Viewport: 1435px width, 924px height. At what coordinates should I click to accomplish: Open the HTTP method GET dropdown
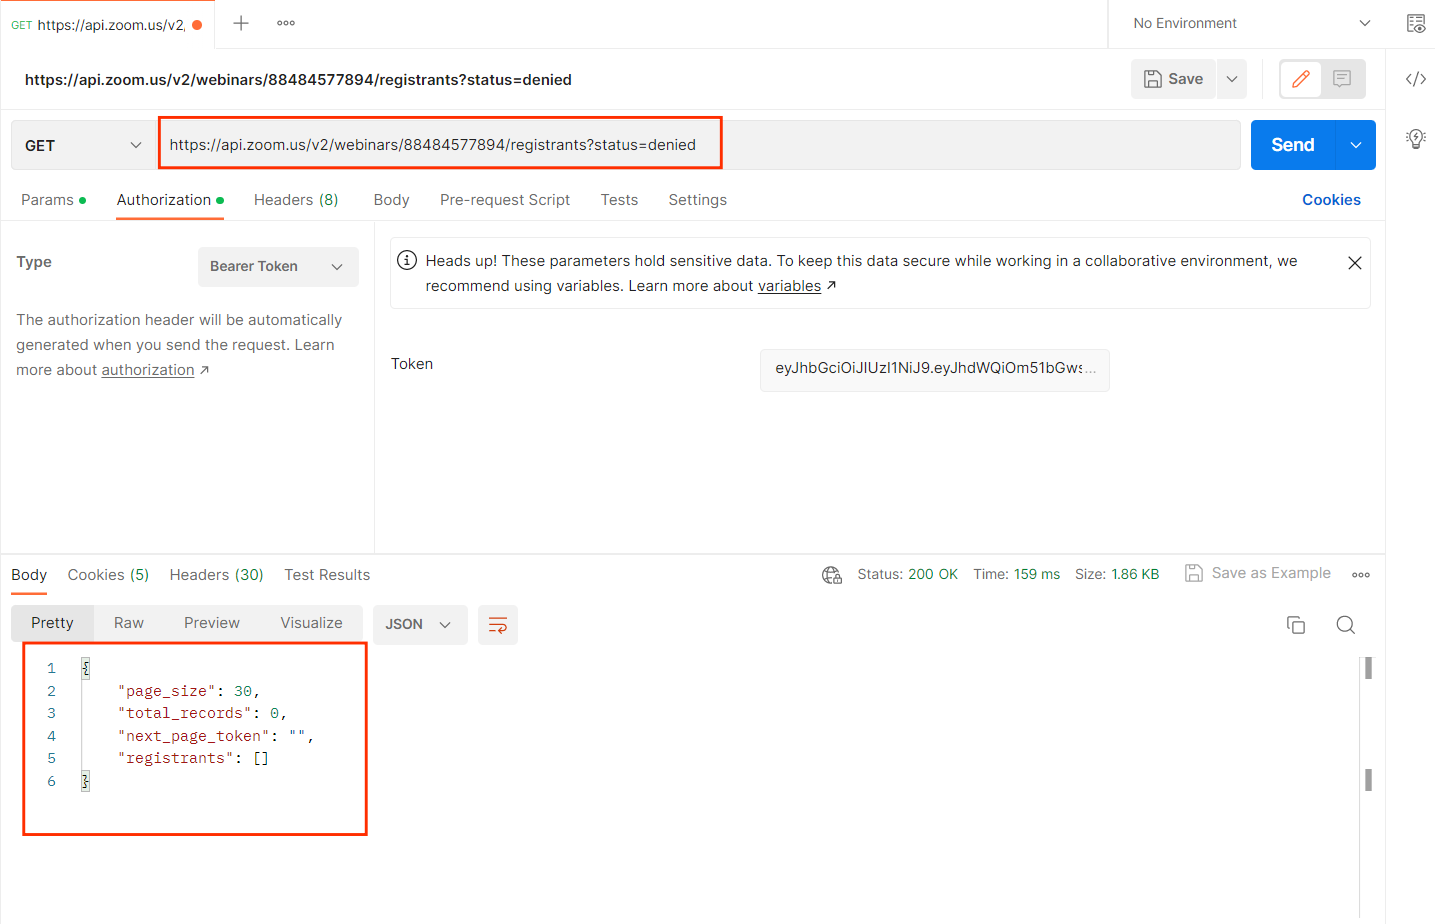tap(84, 145)
